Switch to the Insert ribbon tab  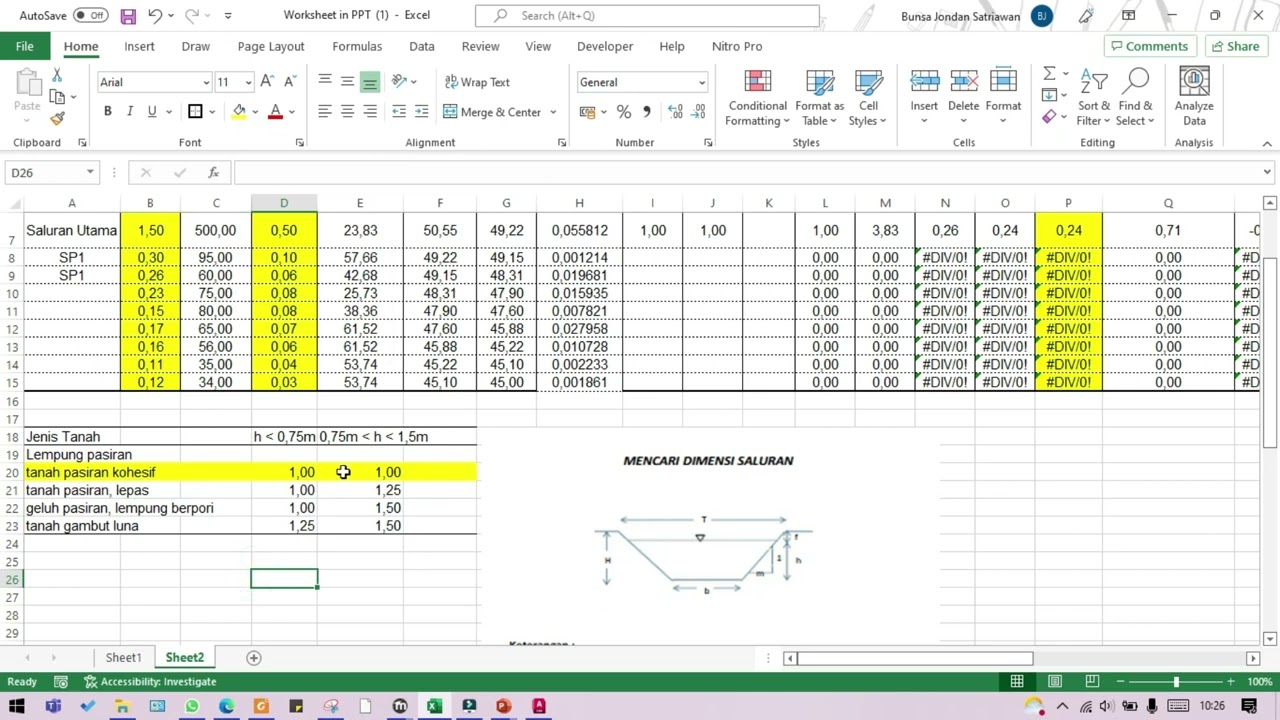click(x=139, y=46)
